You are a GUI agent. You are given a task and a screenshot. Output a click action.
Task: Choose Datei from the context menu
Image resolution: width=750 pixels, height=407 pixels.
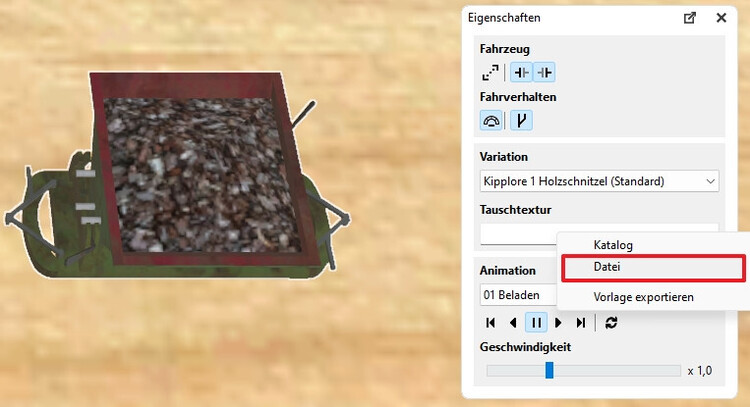tap(653, 267)
